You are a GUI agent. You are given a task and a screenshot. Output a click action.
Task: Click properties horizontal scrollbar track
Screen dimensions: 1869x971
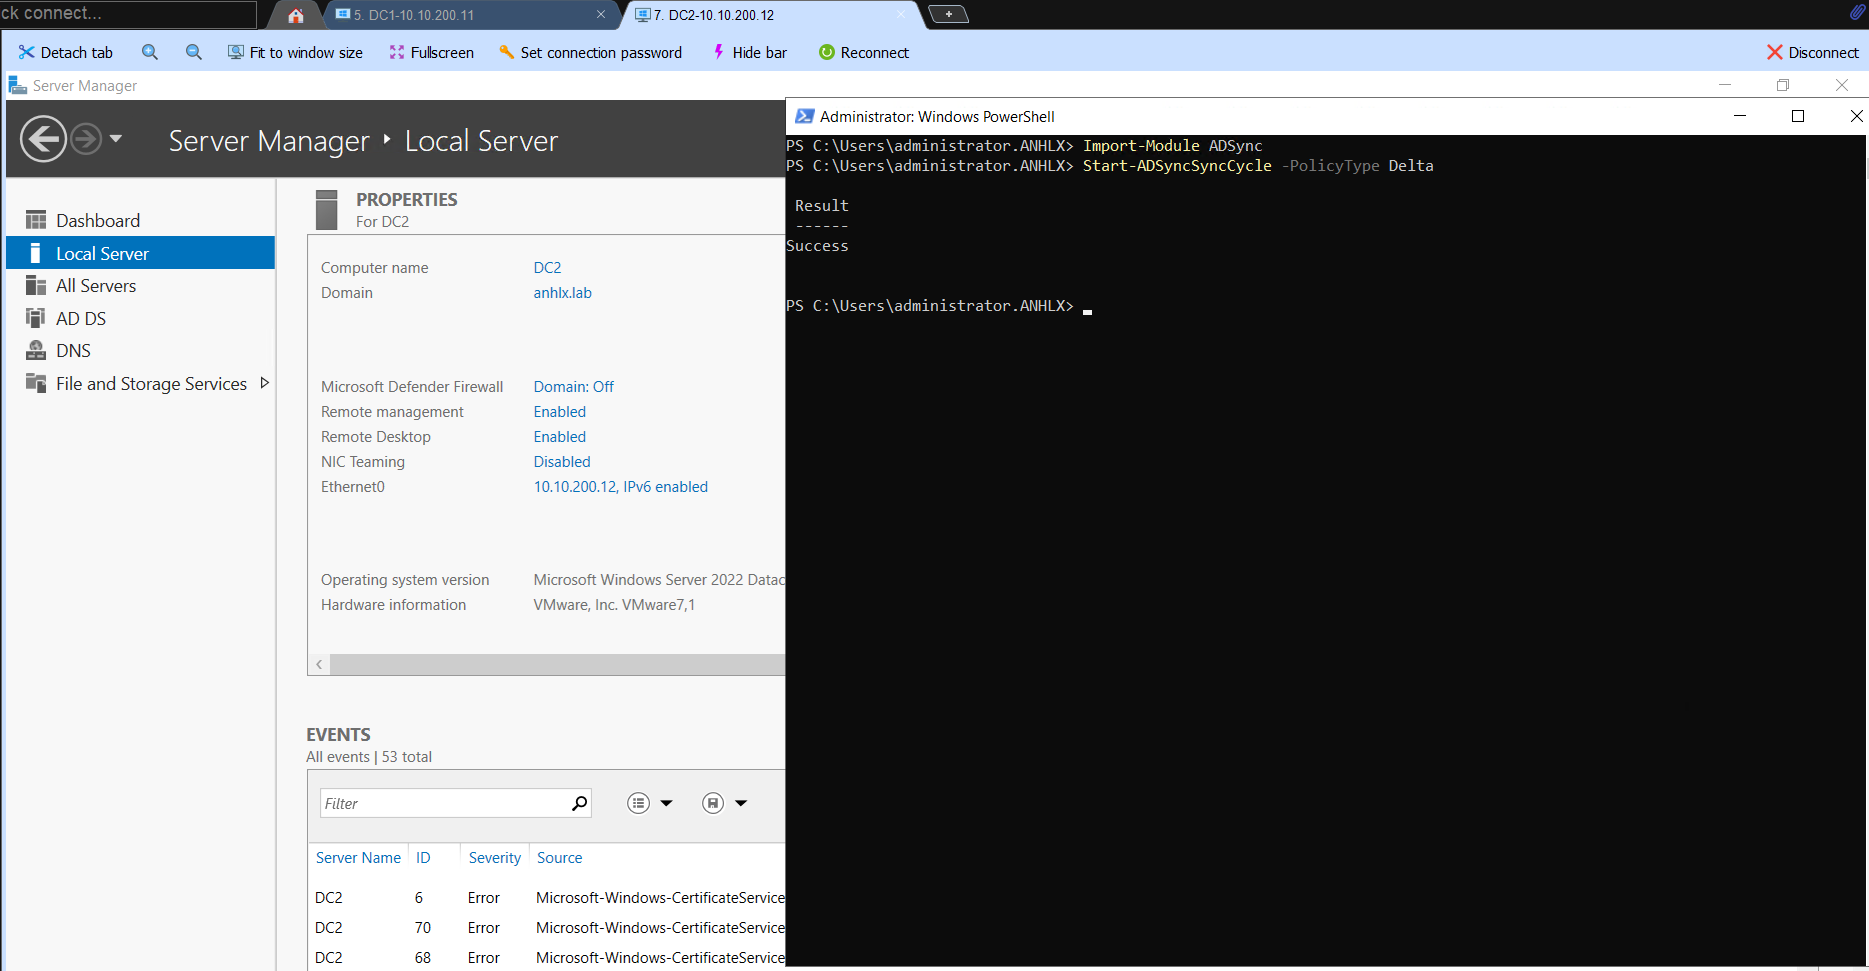tap(557, 665)
